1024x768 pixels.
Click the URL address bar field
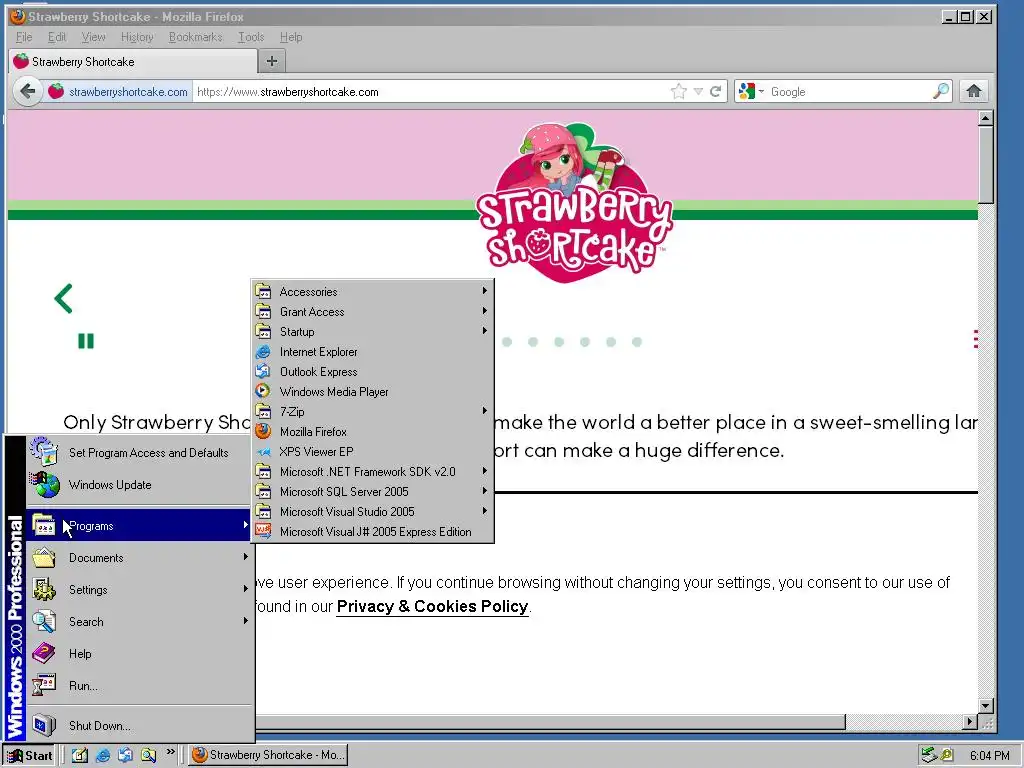tap(431, 91)
